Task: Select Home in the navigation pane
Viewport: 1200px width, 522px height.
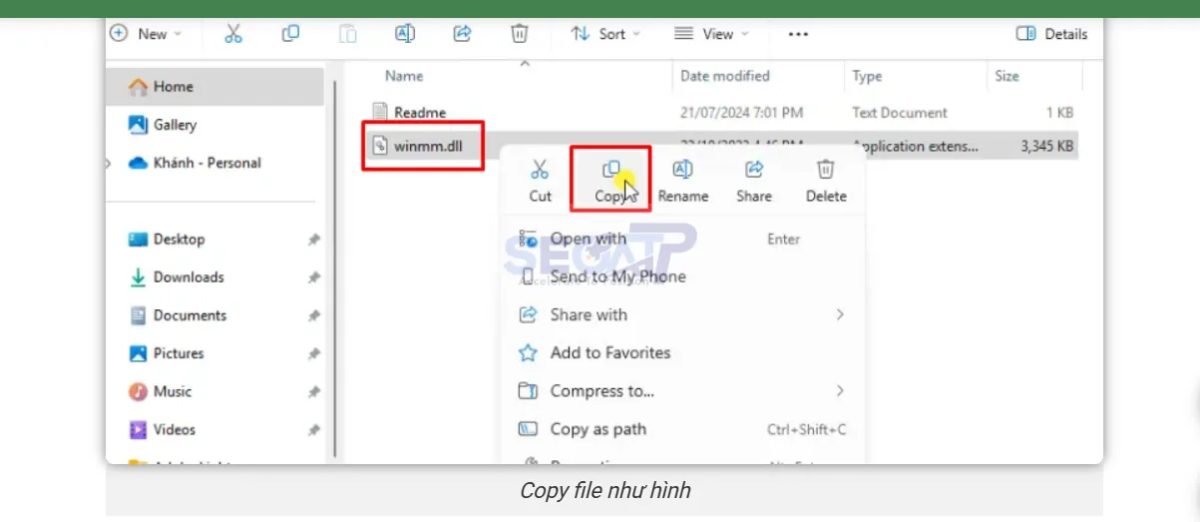Action: (215, 87)
